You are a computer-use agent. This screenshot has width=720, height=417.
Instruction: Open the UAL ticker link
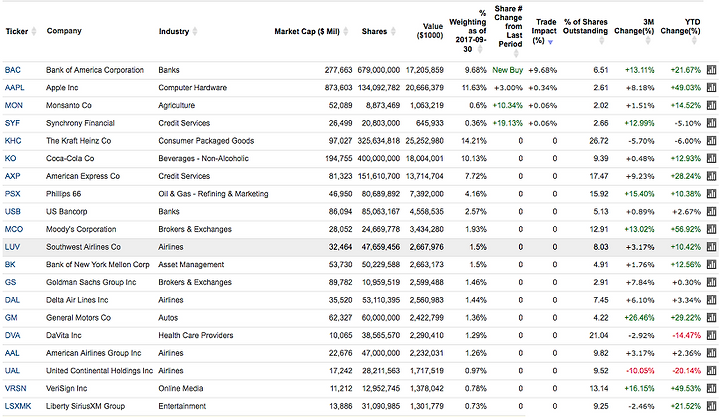(12, 370)
